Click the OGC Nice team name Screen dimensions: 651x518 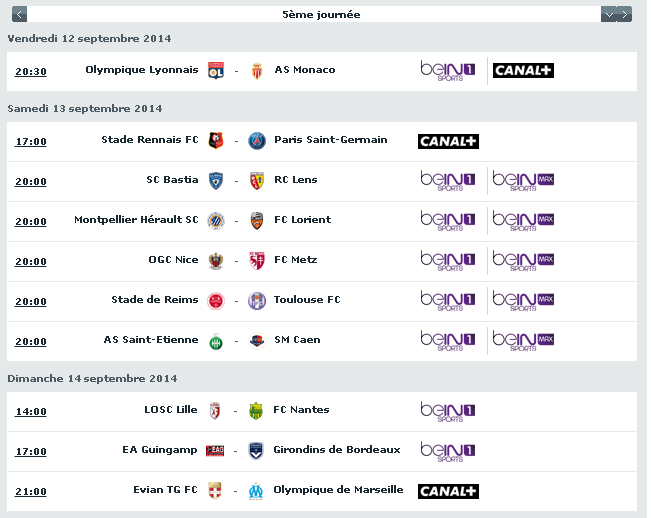173,260
